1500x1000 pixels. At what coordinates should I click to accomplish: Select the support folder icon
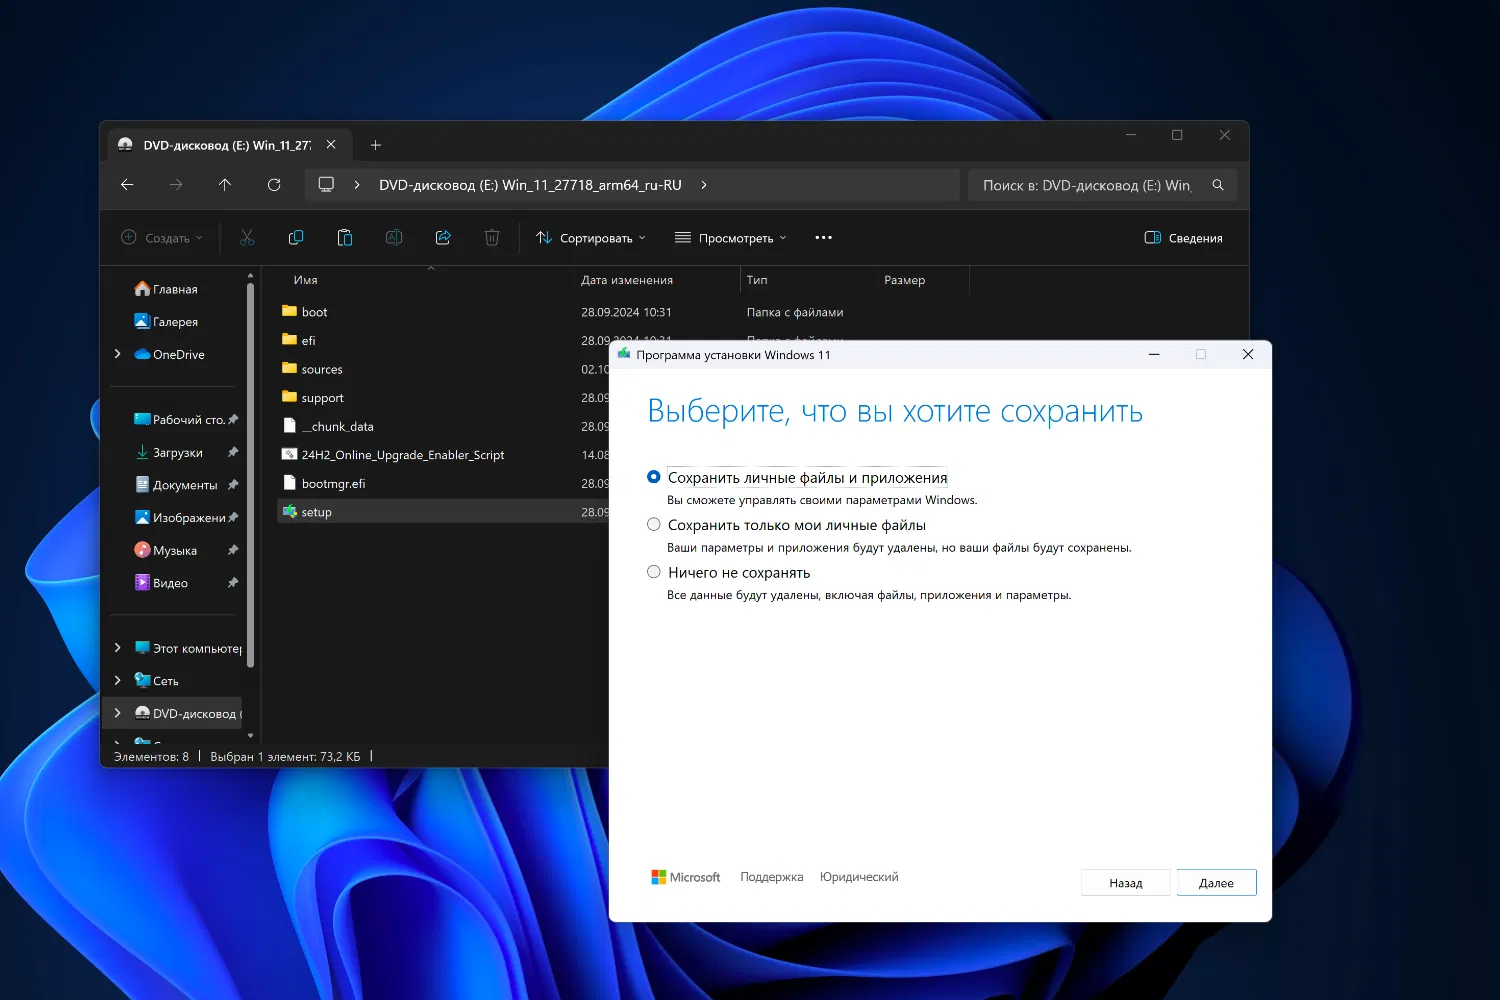(289, 397)
